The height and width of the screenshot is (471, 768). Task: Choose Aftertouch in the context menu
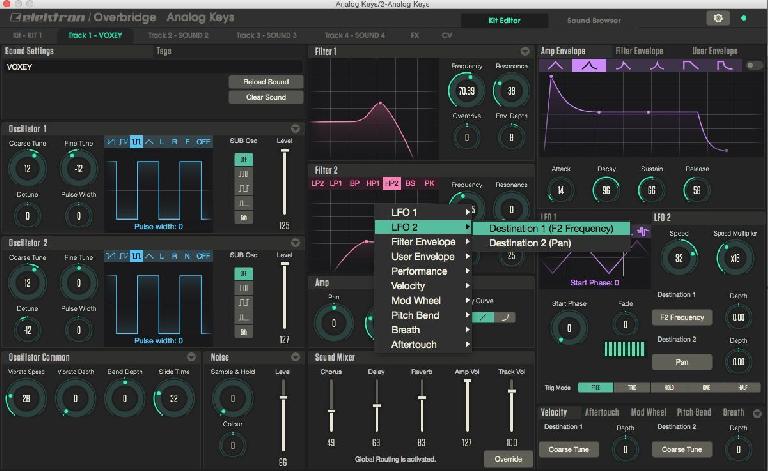click(424, 345)
